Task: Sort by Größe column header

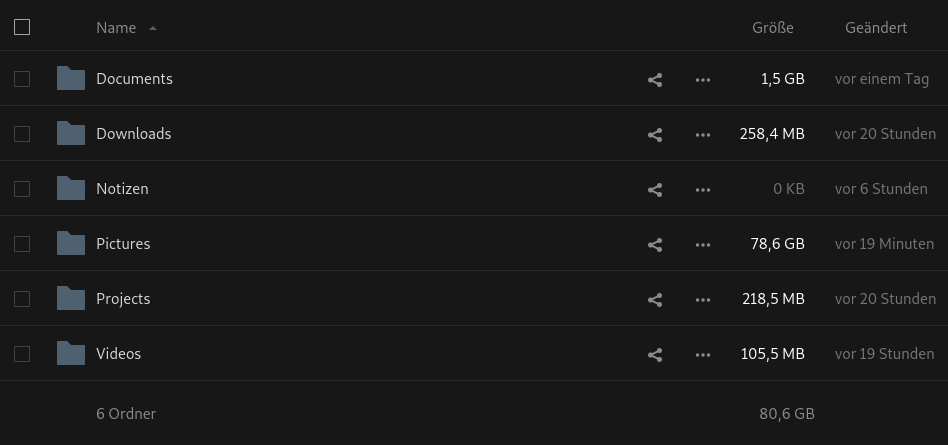Action: click(773, 28)
